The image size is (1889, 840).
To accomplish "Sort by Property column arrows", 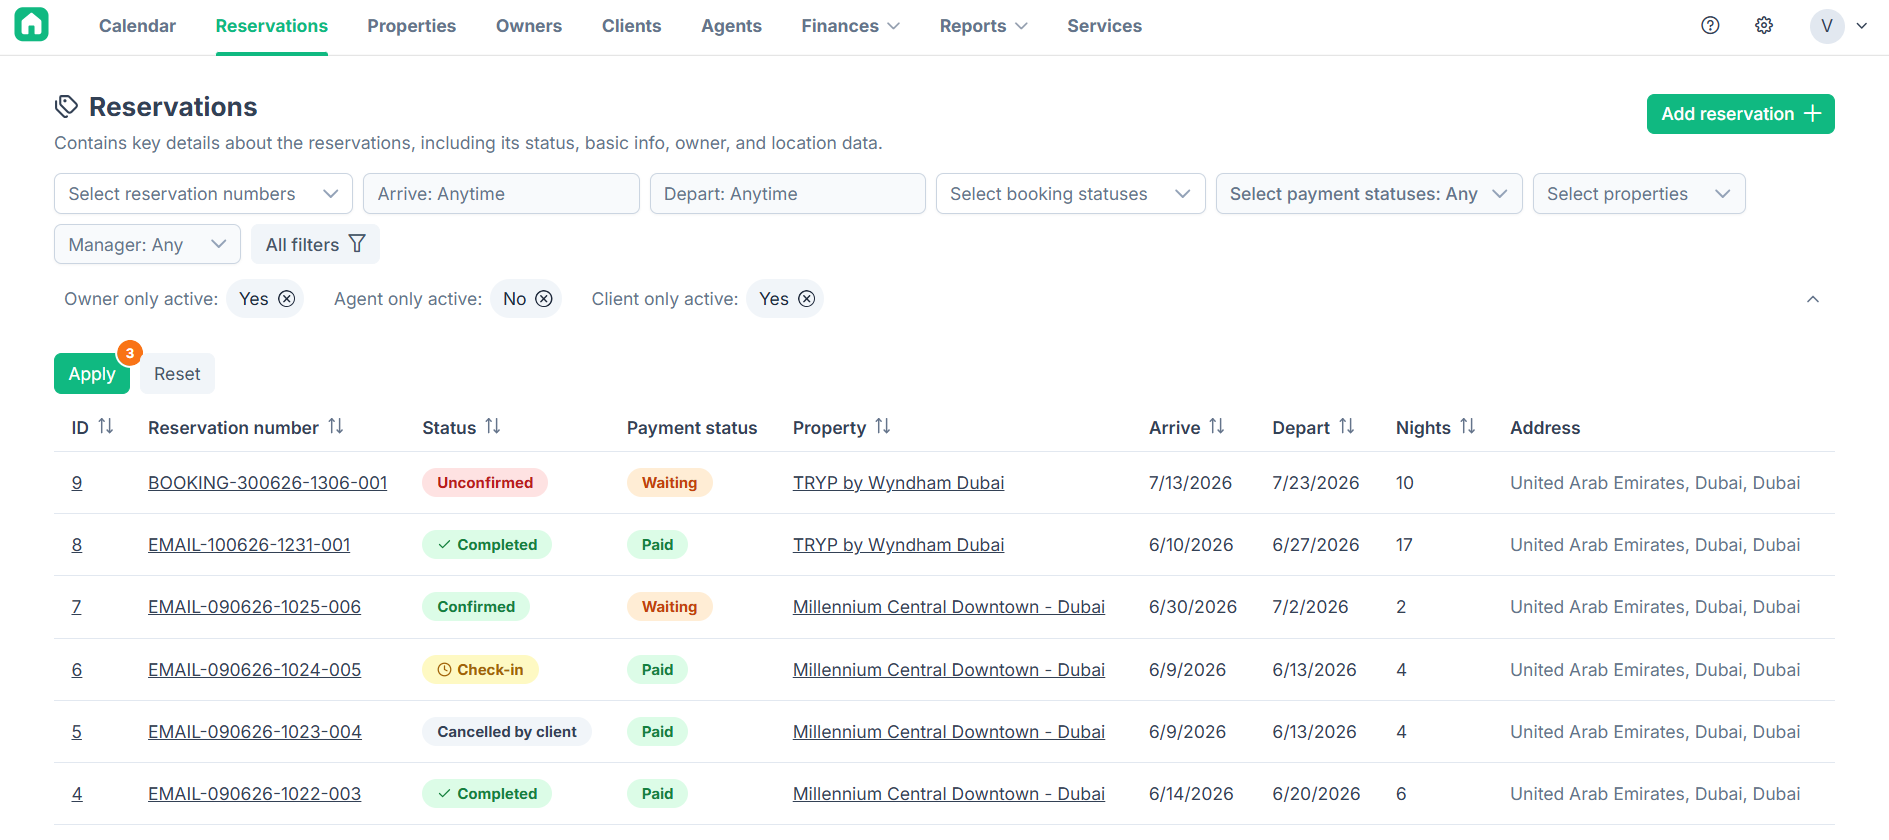I will coord(883,427).
